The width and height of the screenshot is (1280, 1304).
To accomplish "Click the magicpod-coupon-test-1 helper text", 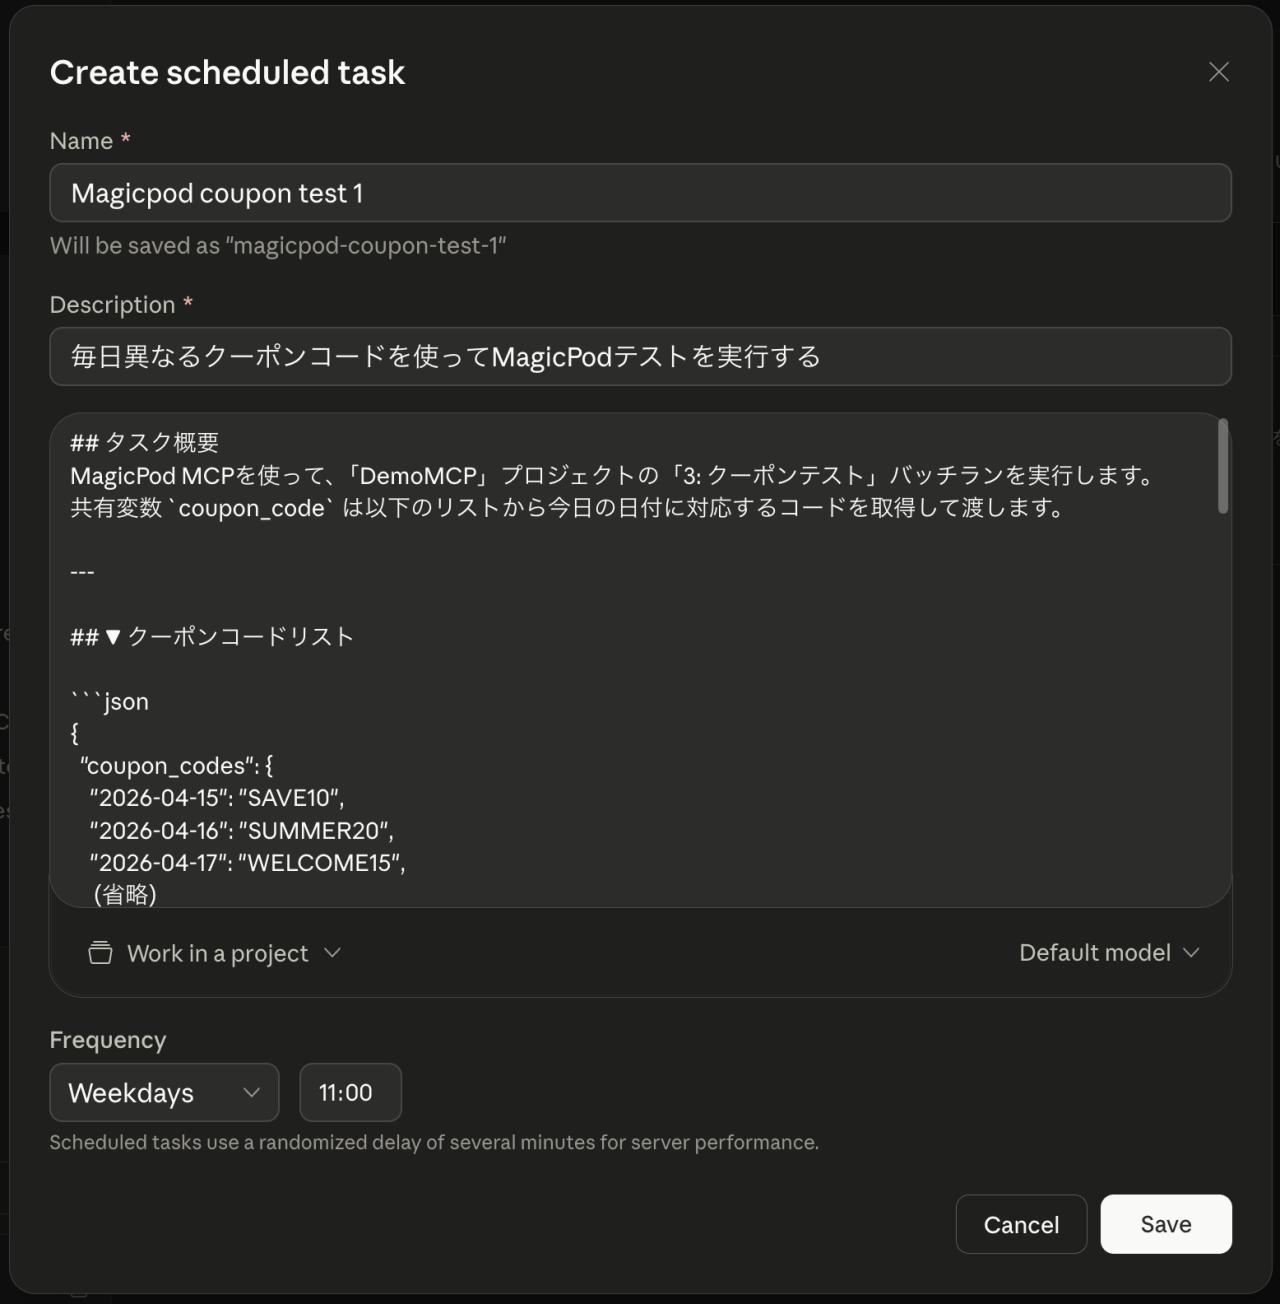I will 279,245.
